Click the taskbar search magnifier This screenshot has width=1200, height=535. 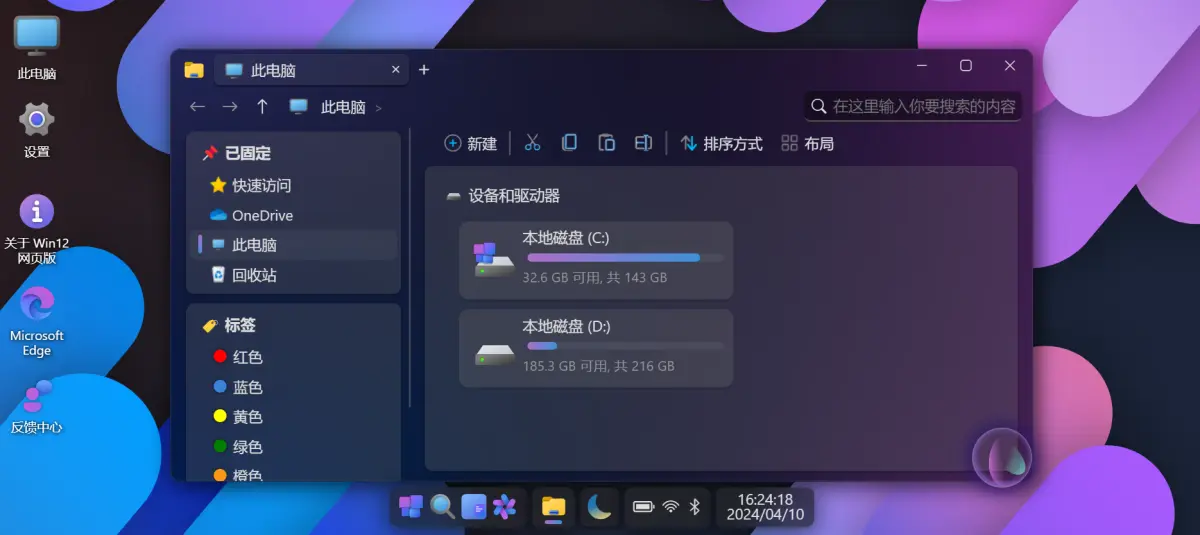click(443, 507)
